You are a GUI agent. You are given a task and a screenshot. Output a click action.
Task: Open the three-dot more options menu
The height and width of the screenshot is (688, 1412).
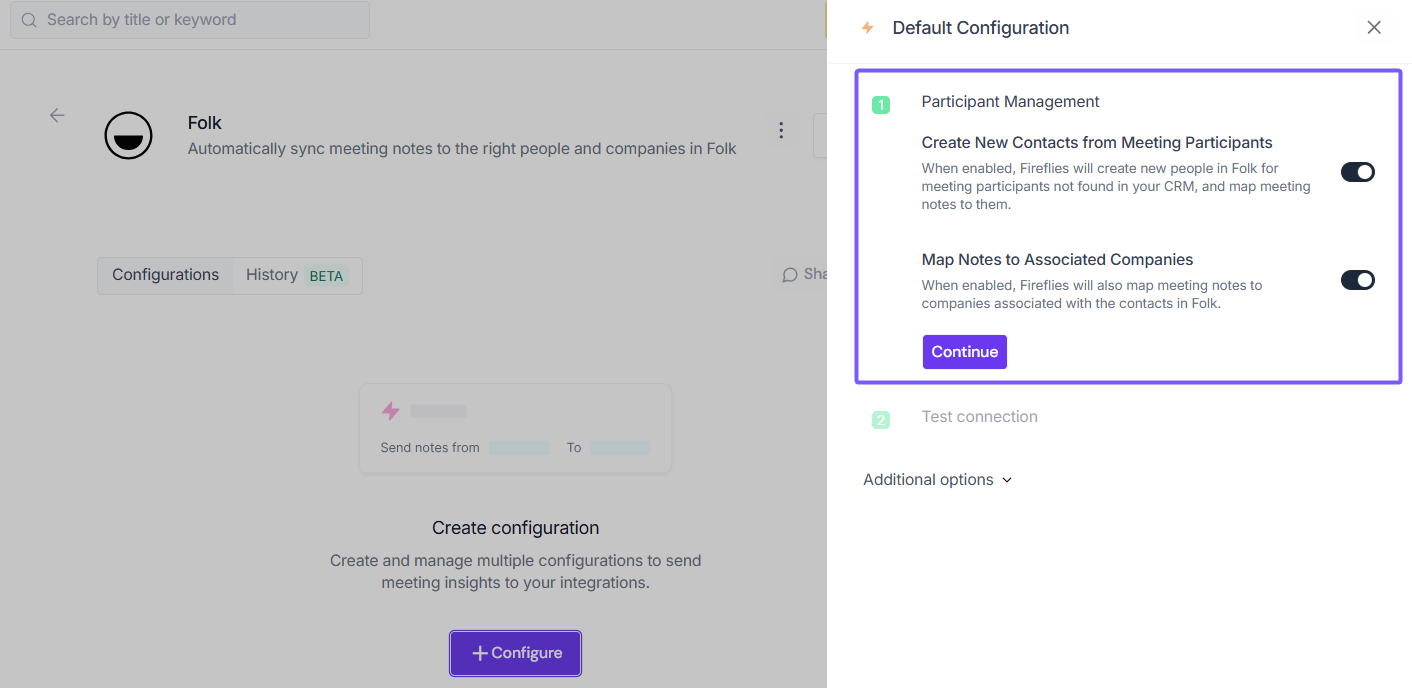pyautogui.click(x=781, y=130)
